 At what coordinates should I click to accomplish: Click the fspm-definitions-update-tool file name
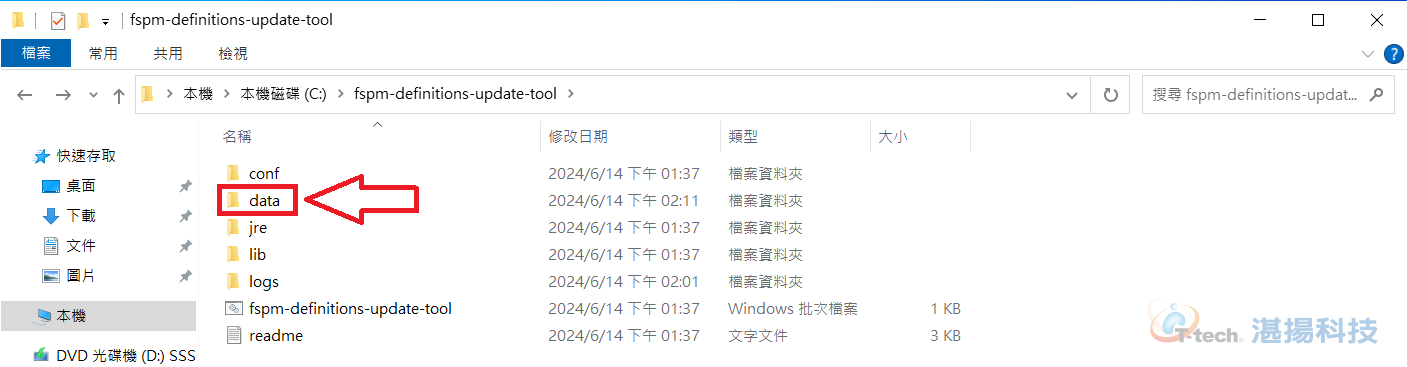pos(350,308)
